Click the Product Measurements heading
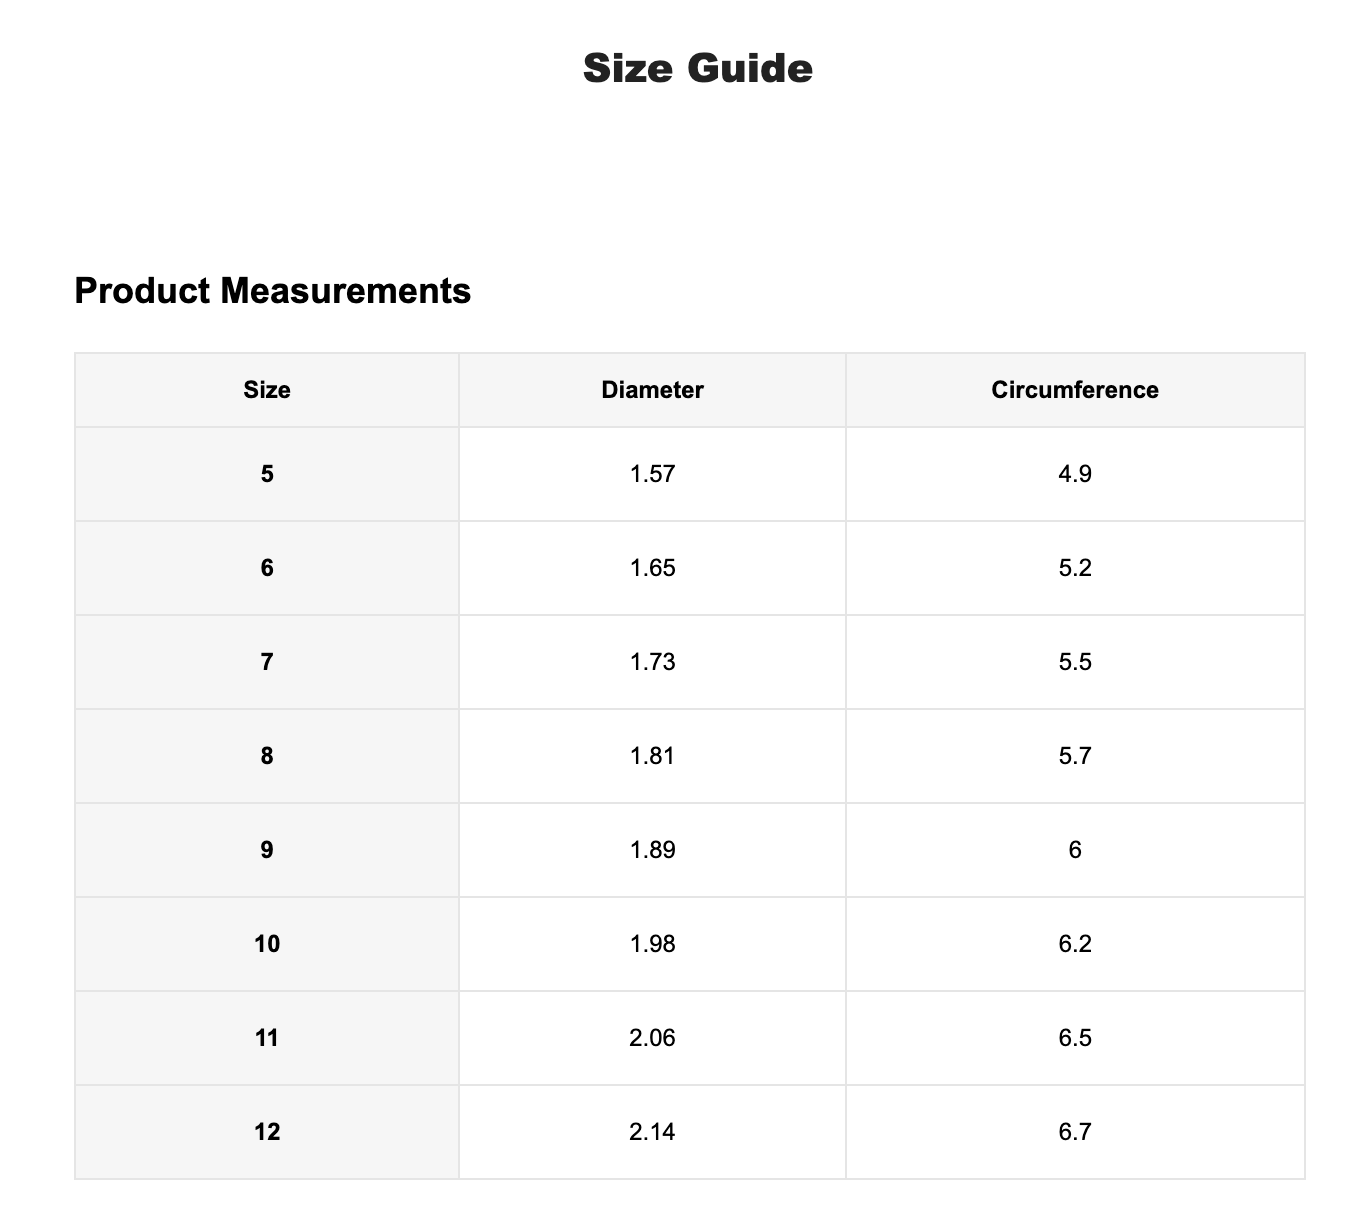1356x1226 pixels. pyautogui.click(x=272, y=291)
